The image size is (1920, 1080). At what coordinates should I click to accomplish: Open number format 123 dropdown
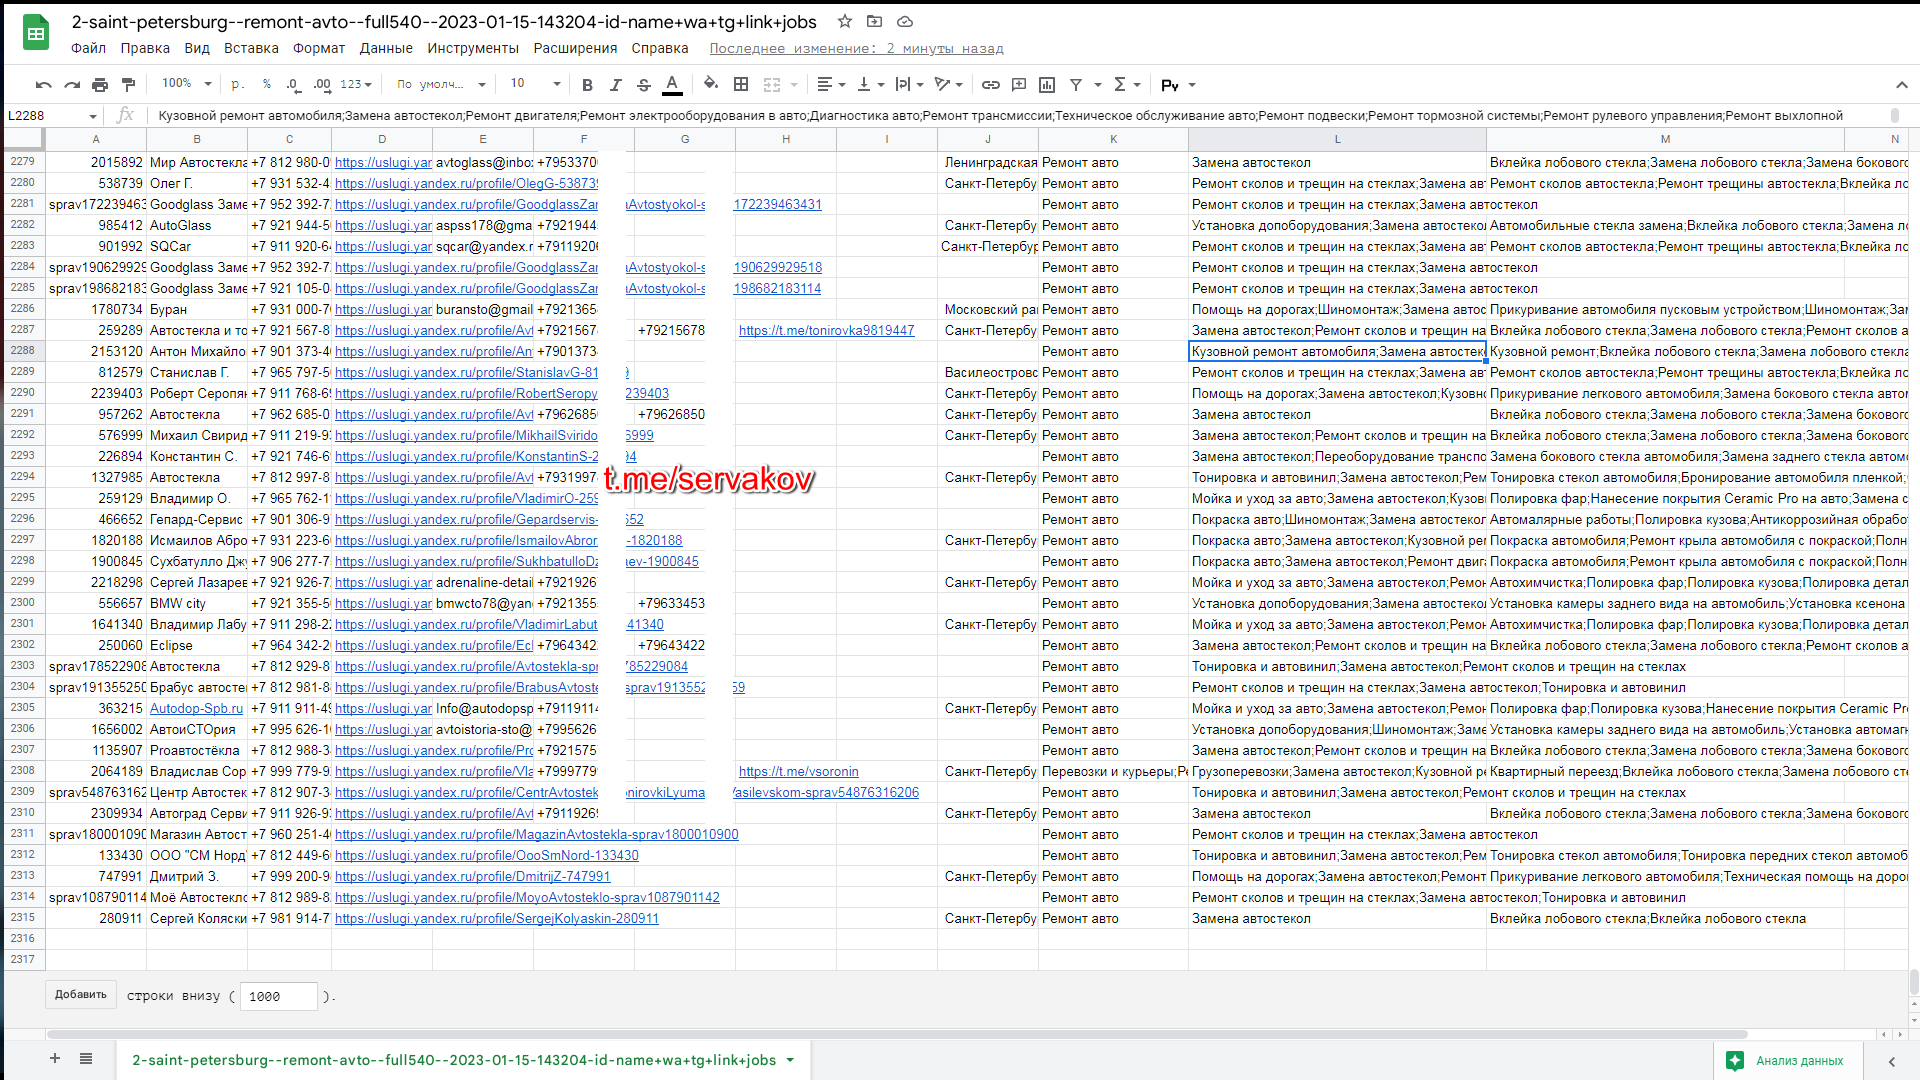[356, 85]
